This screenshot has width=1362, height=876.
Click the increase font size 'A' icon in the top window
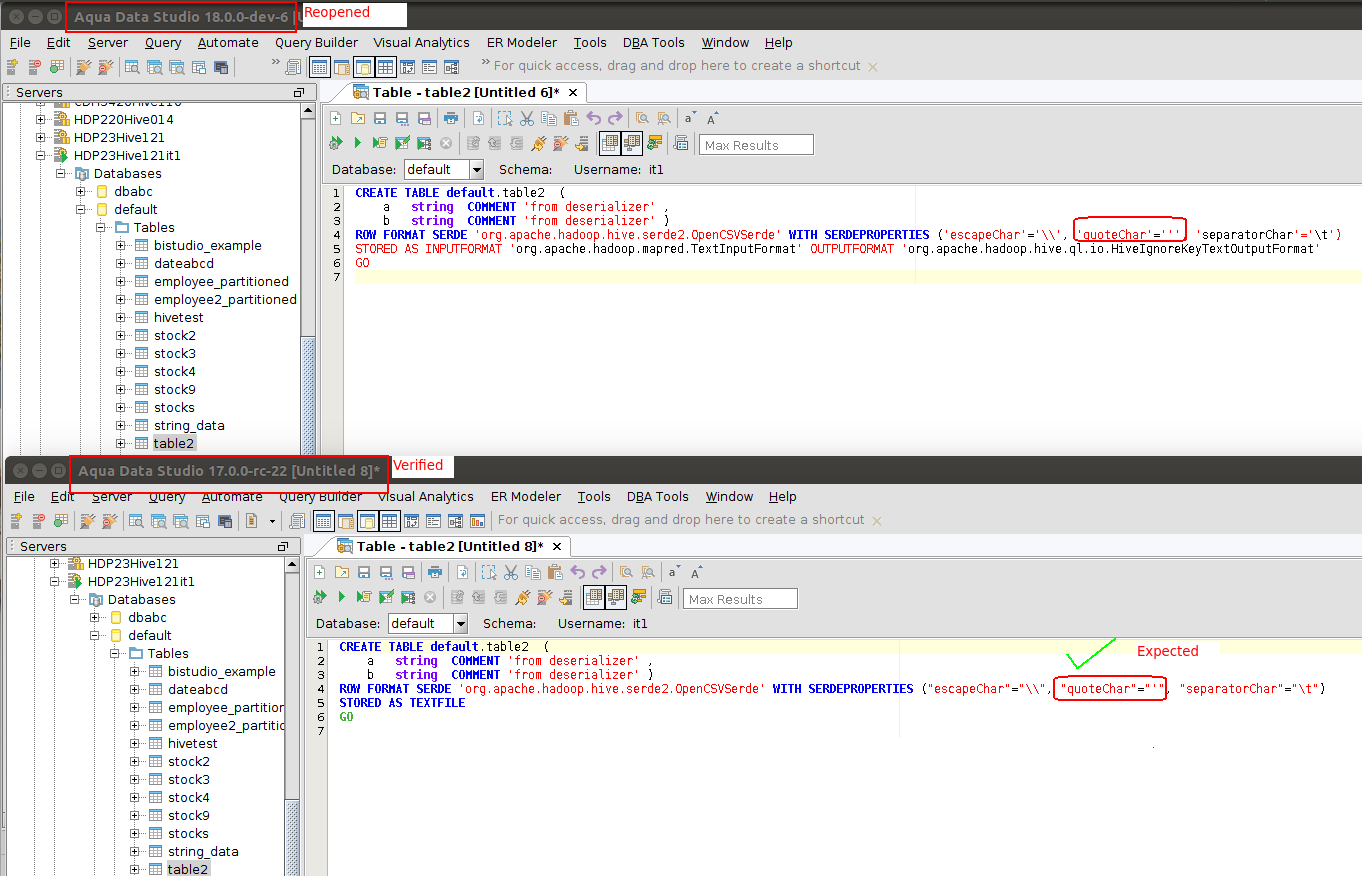712,118
